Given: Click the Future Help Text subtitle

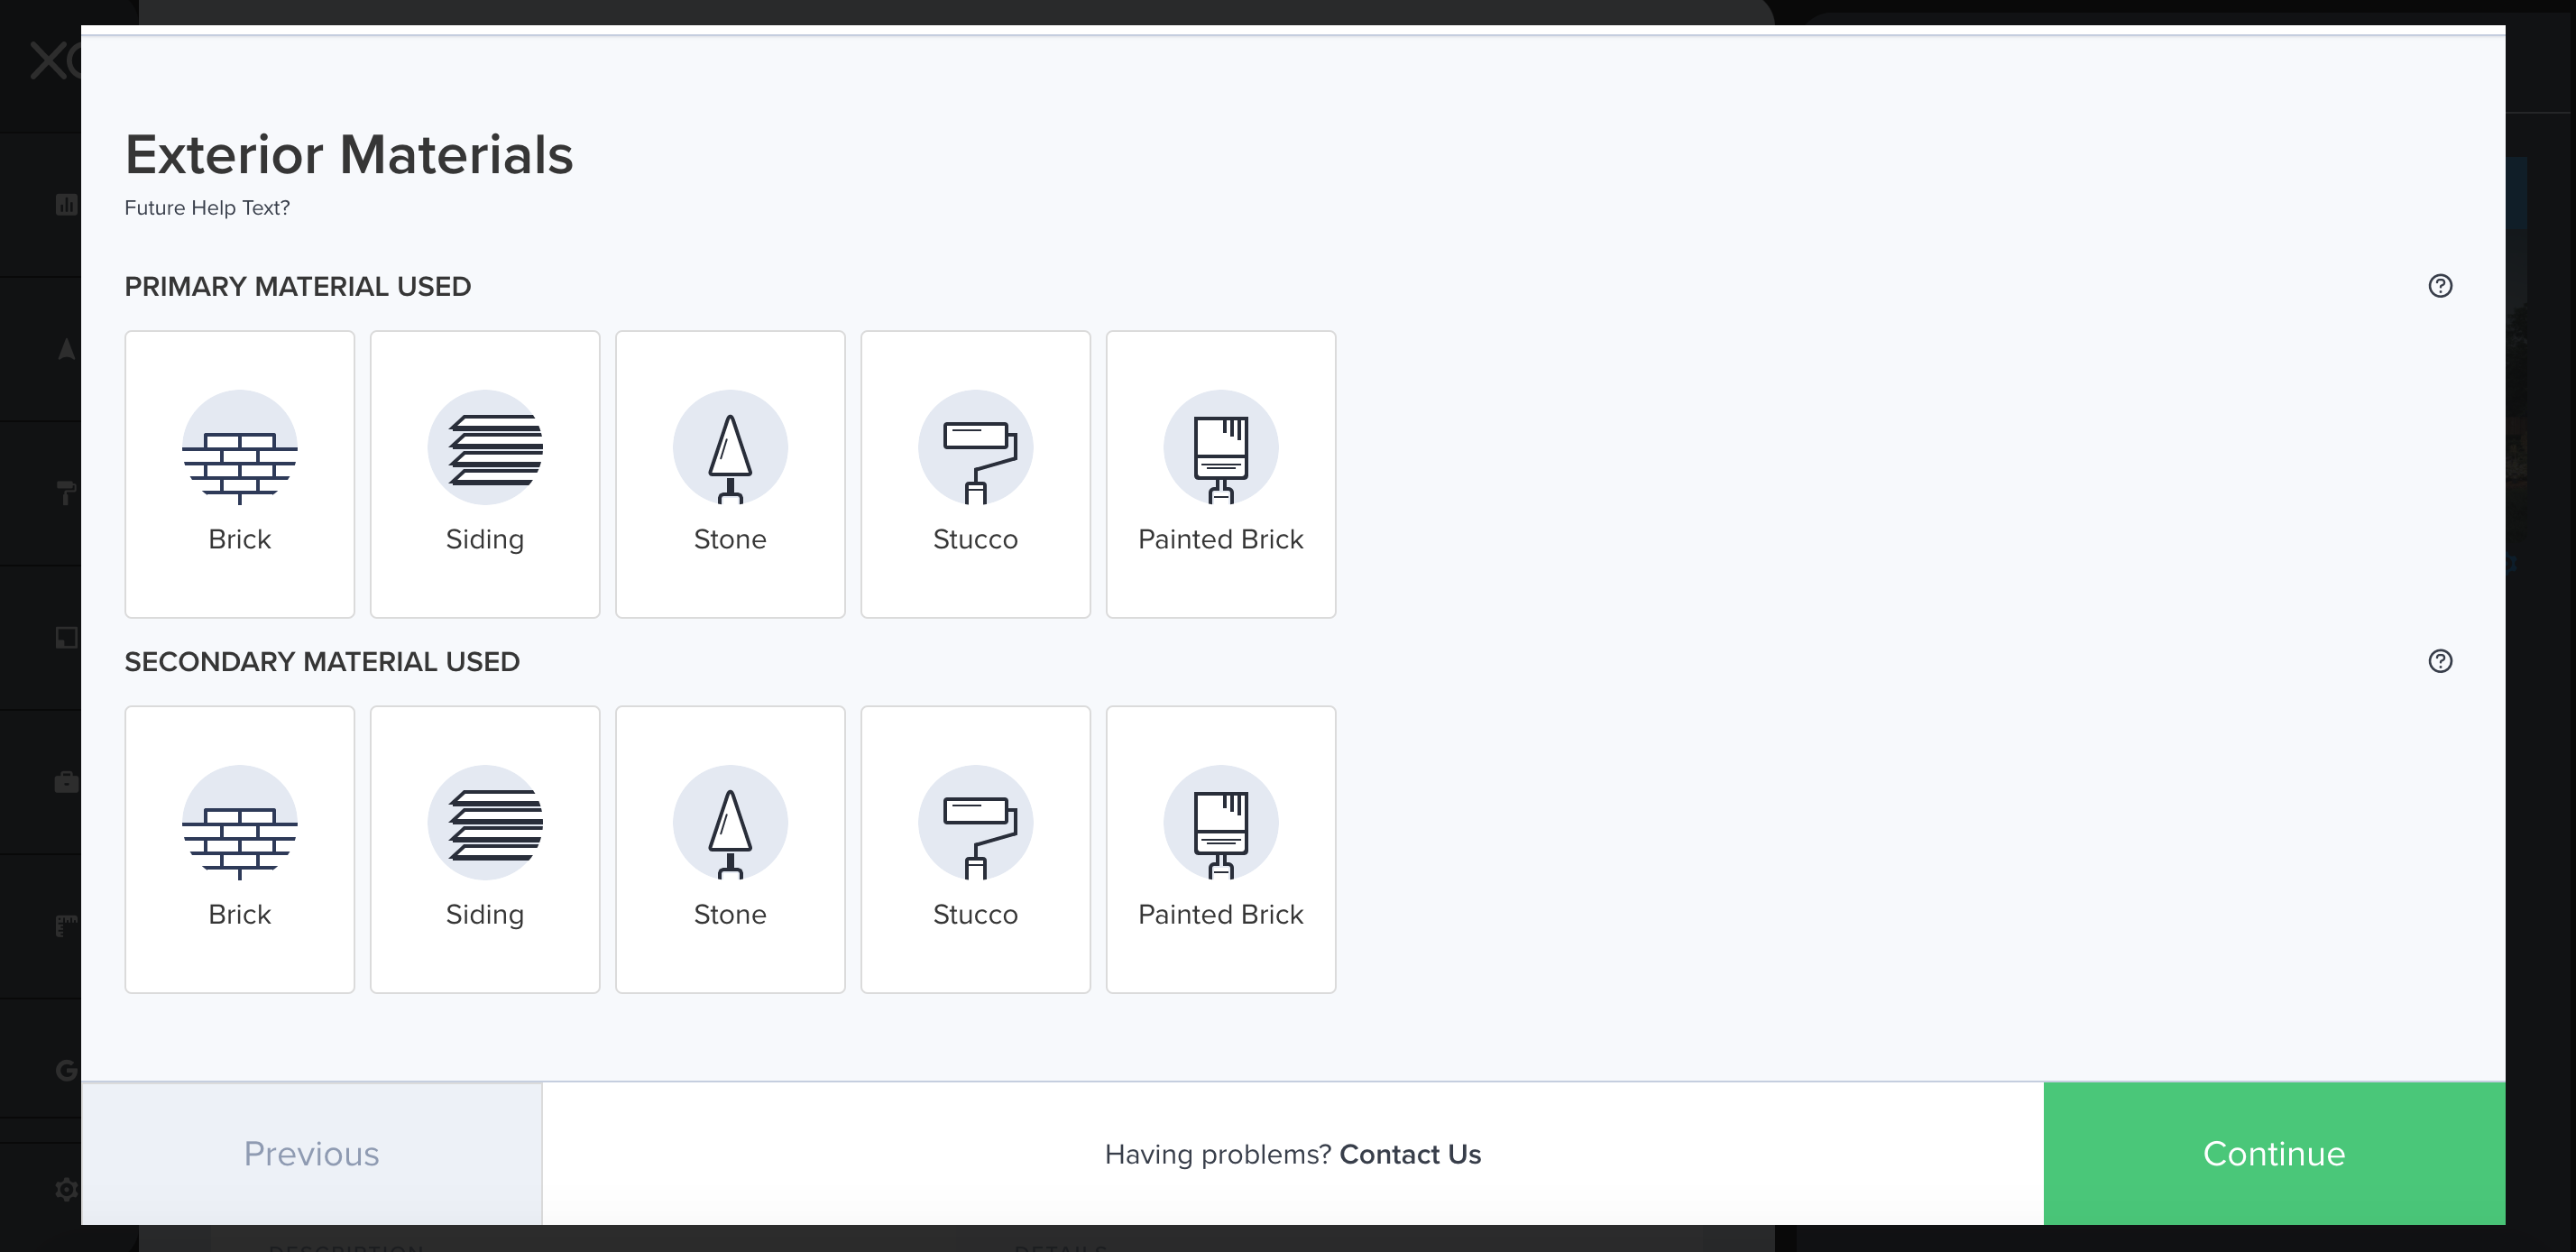Looking at the screenshot, I should (207, 208).
